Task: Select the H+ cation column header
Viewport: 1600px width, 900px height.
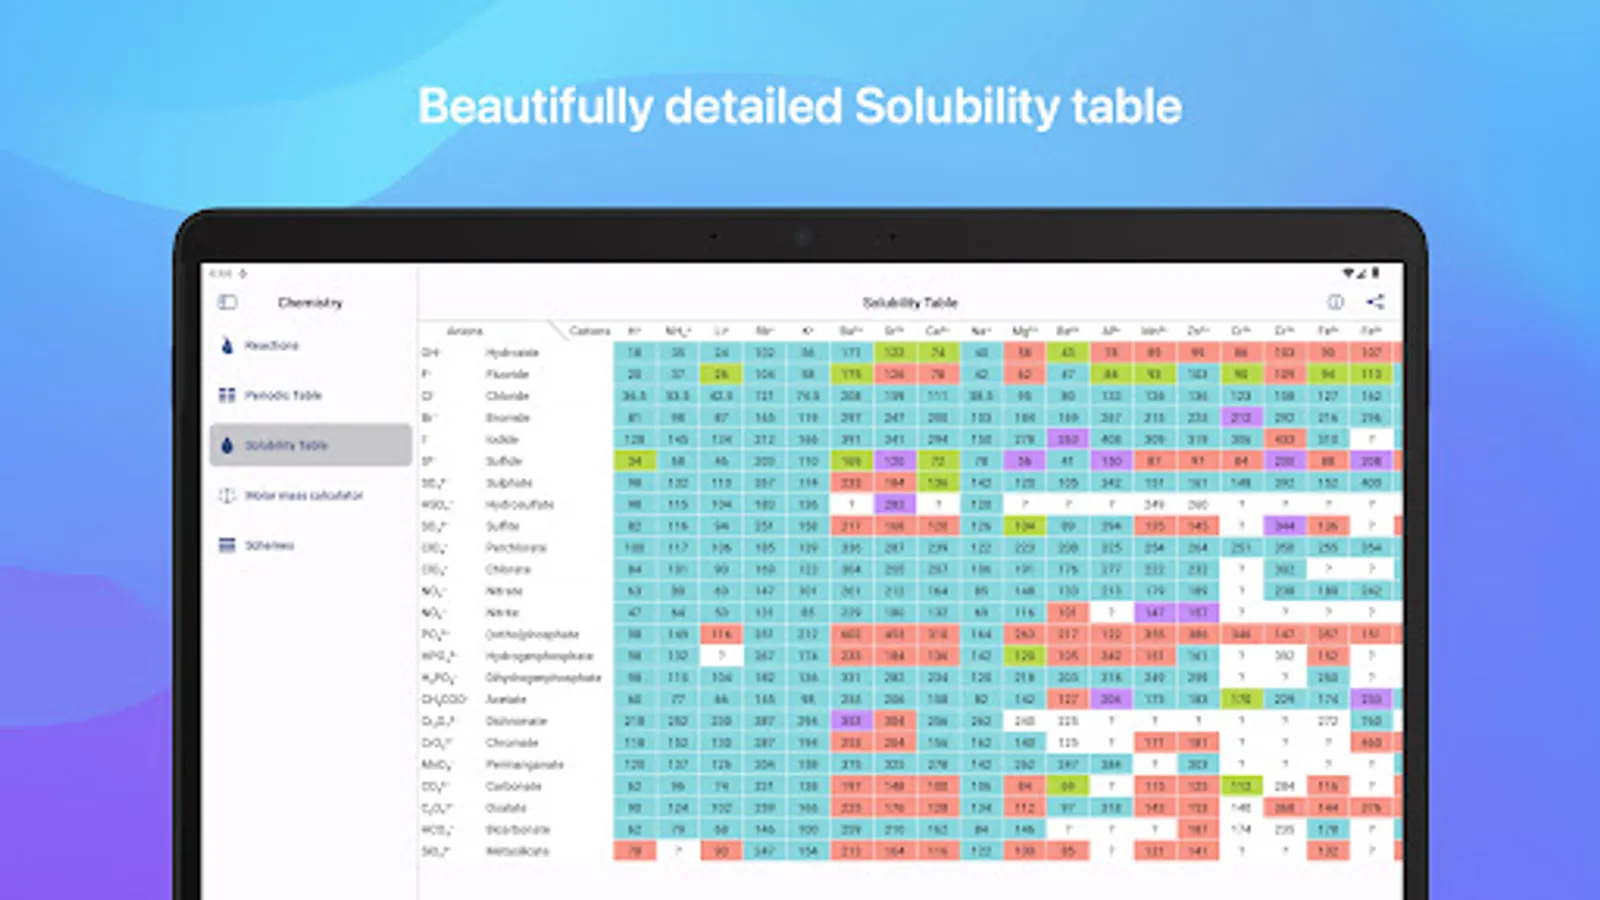Action: click(x=634, y=331)
